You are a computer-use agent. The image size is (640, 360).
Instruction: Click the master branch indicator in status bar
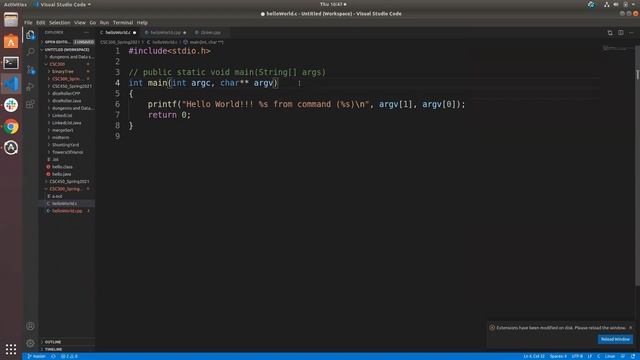coord(37,356)
